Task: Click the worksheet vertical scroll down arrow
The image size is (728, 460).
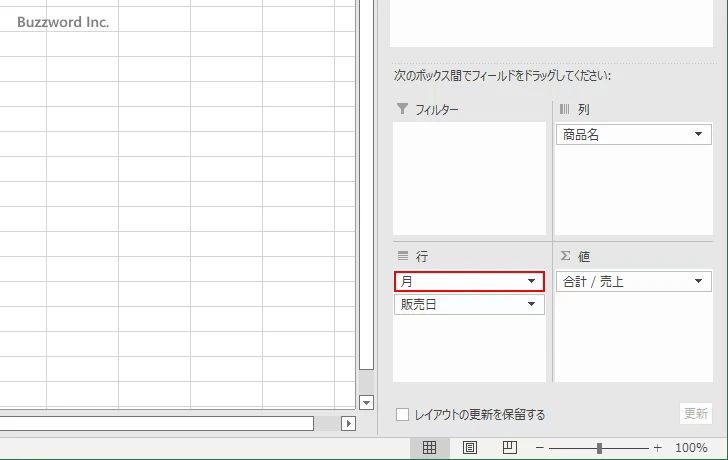Action: [x=366, y=402]
